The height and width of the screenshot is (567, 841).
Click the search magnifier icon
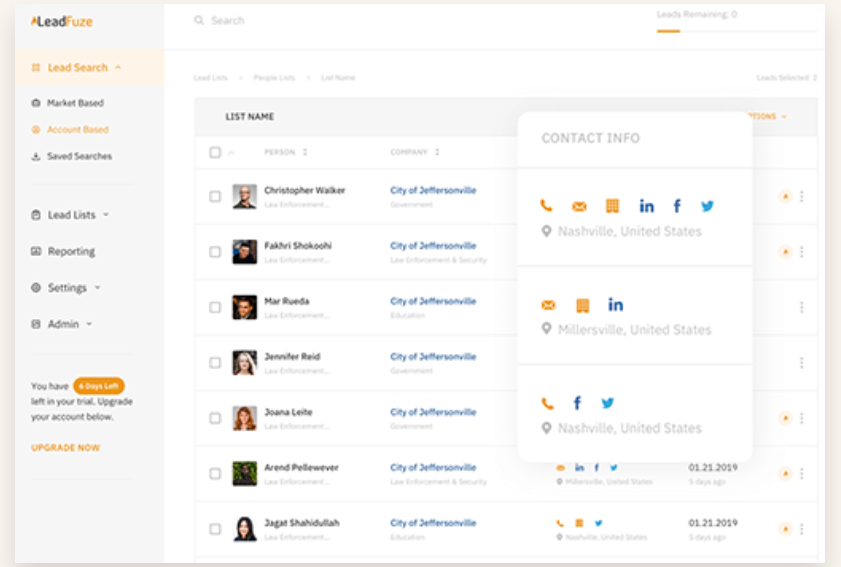[x=199, y=20]
